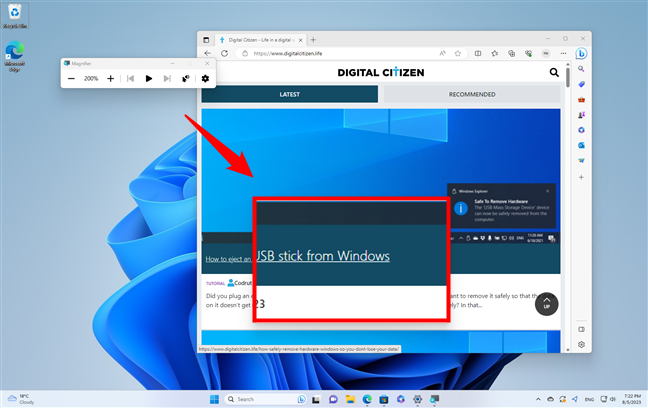This screenshot has width=648, height=408.
Task: Open Edge Favorites list
Action: [495, 53]
